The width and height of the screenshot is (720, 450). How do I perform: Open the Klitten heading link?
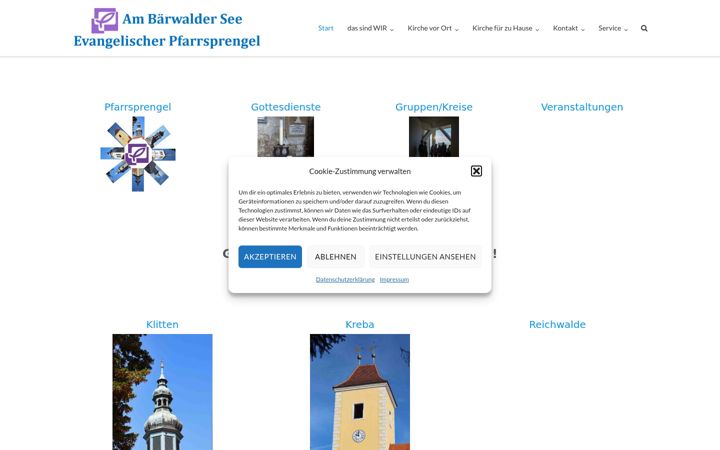click(x=162, y=324)
